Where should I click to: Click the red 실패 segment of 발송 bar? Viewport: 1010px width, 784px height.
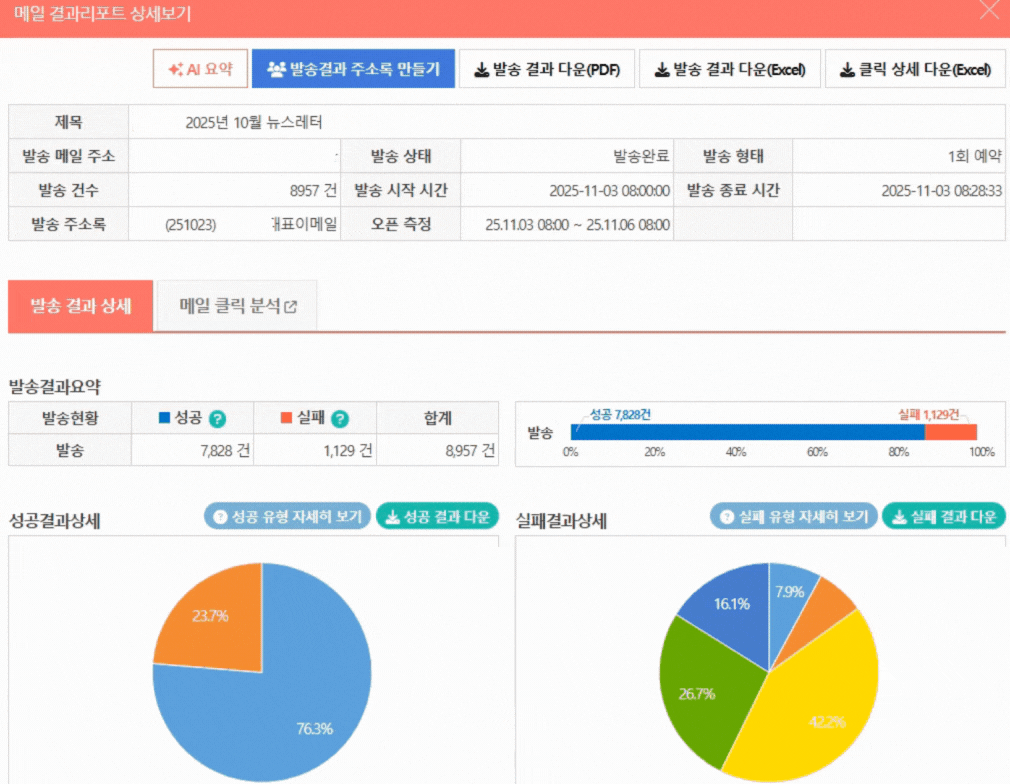point(950,432)
